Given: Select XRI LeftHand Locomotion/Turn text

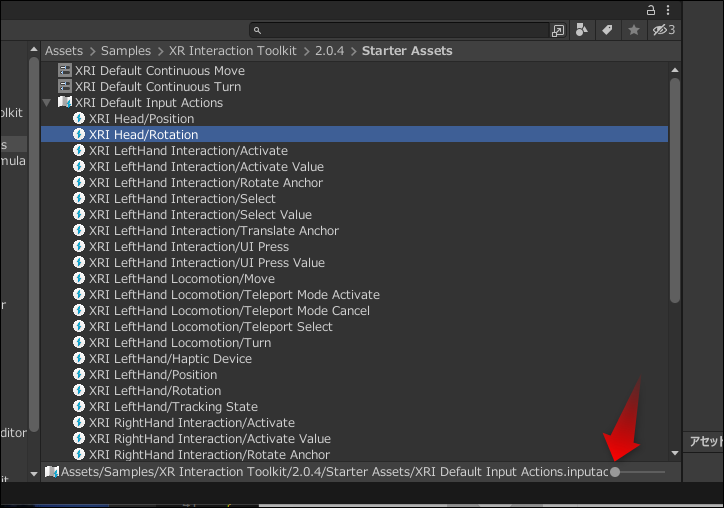Looking at the screenshot, I should (180, 343).
